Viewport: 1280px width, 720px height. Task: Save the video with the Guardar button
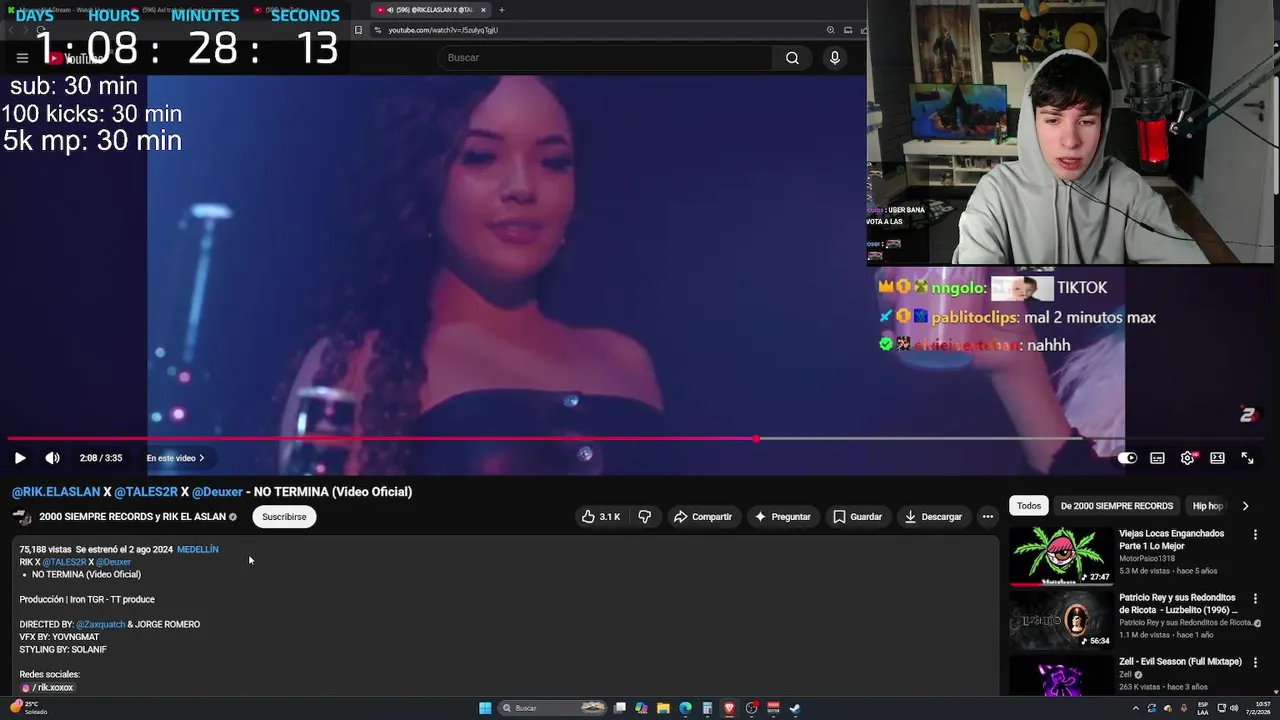tap(858, 517)
